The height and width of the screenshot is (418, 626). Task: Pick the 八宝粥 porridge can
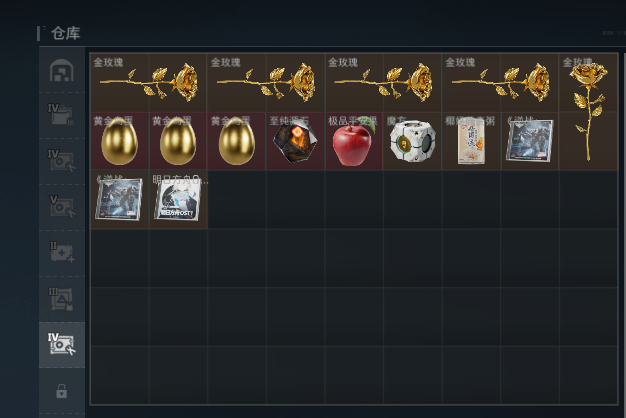point(471,141)
